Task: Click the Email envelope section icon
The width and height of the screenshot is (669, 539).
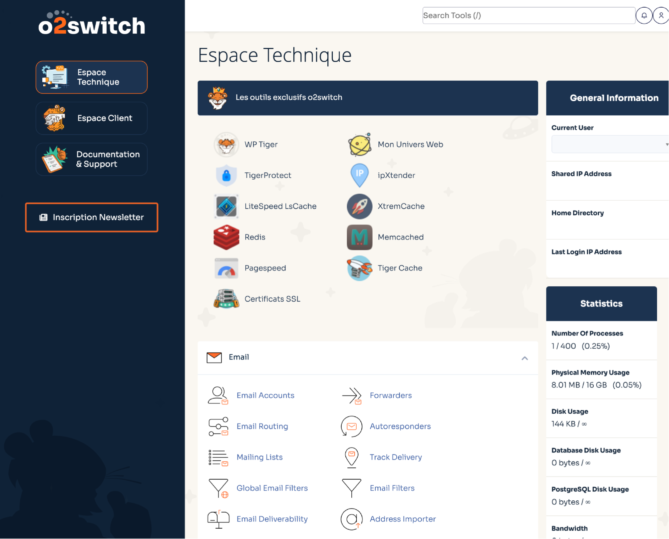Action: point(214,358)
